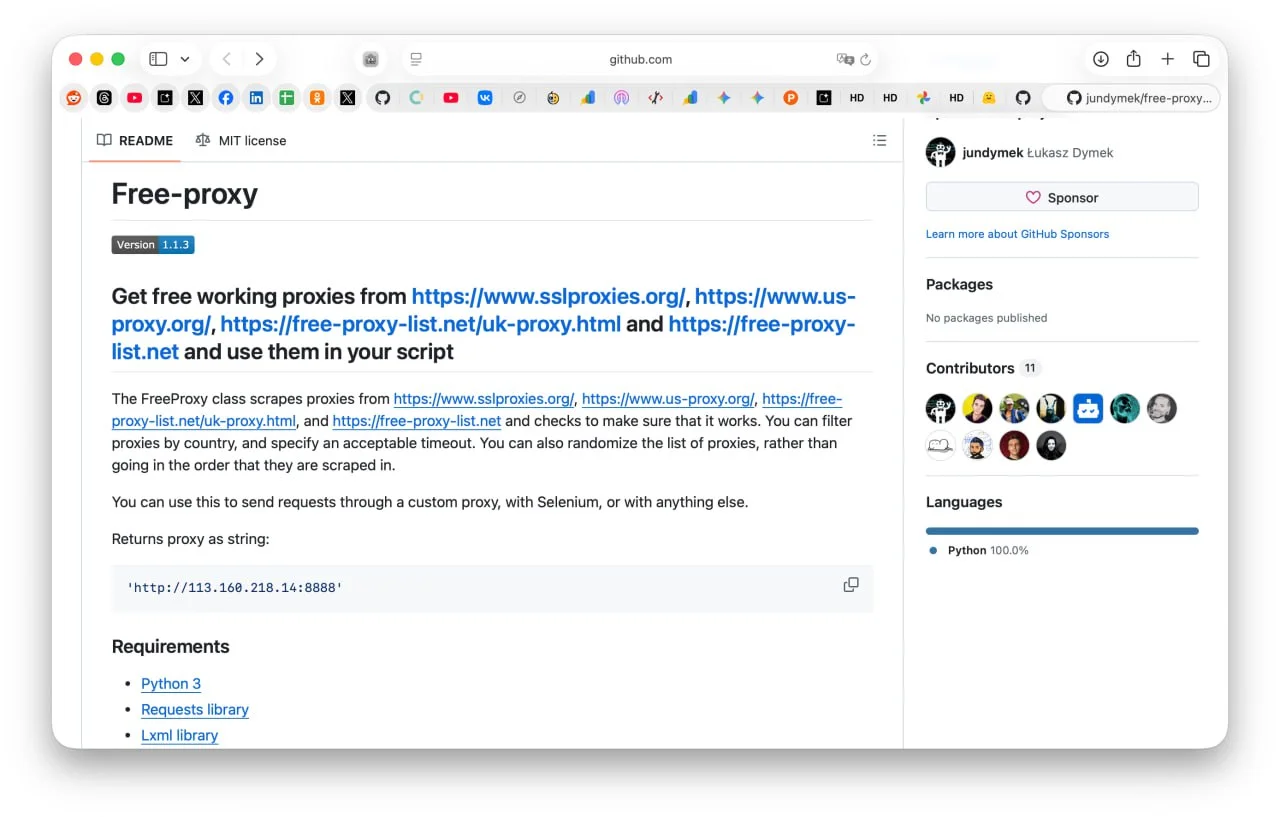Click the Python language percentage bar

pos(1061,531)
